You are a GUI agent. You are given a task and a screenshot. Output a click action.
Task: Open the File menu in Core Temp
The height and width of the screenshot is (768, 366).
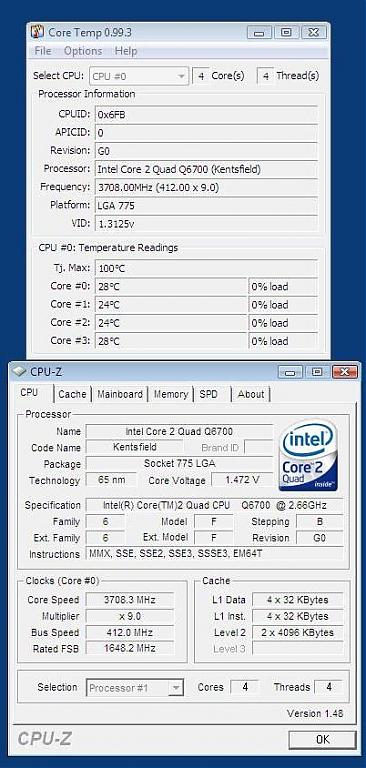(43, 51)
